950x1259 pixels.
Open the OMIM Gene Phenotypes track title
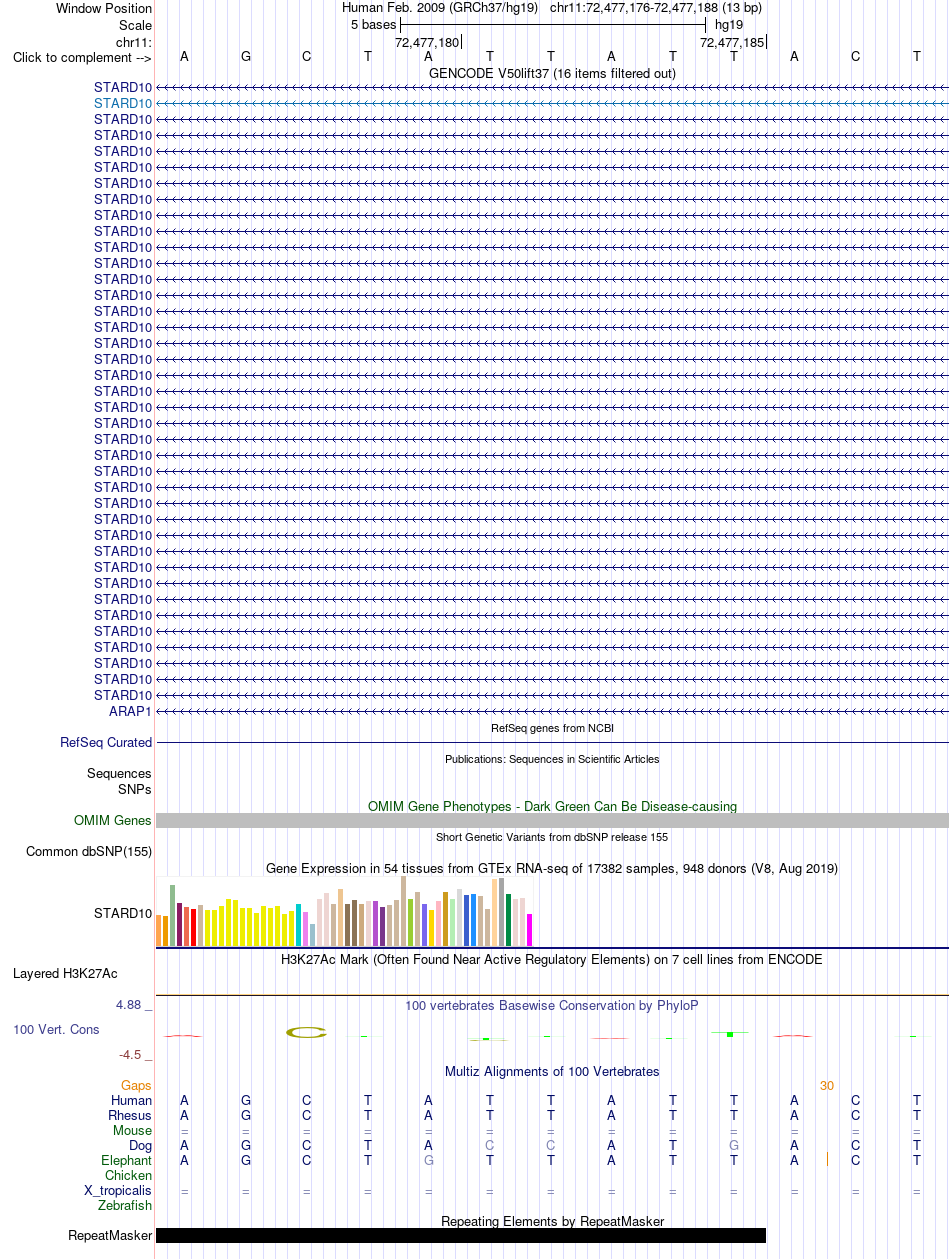[552, 806]
